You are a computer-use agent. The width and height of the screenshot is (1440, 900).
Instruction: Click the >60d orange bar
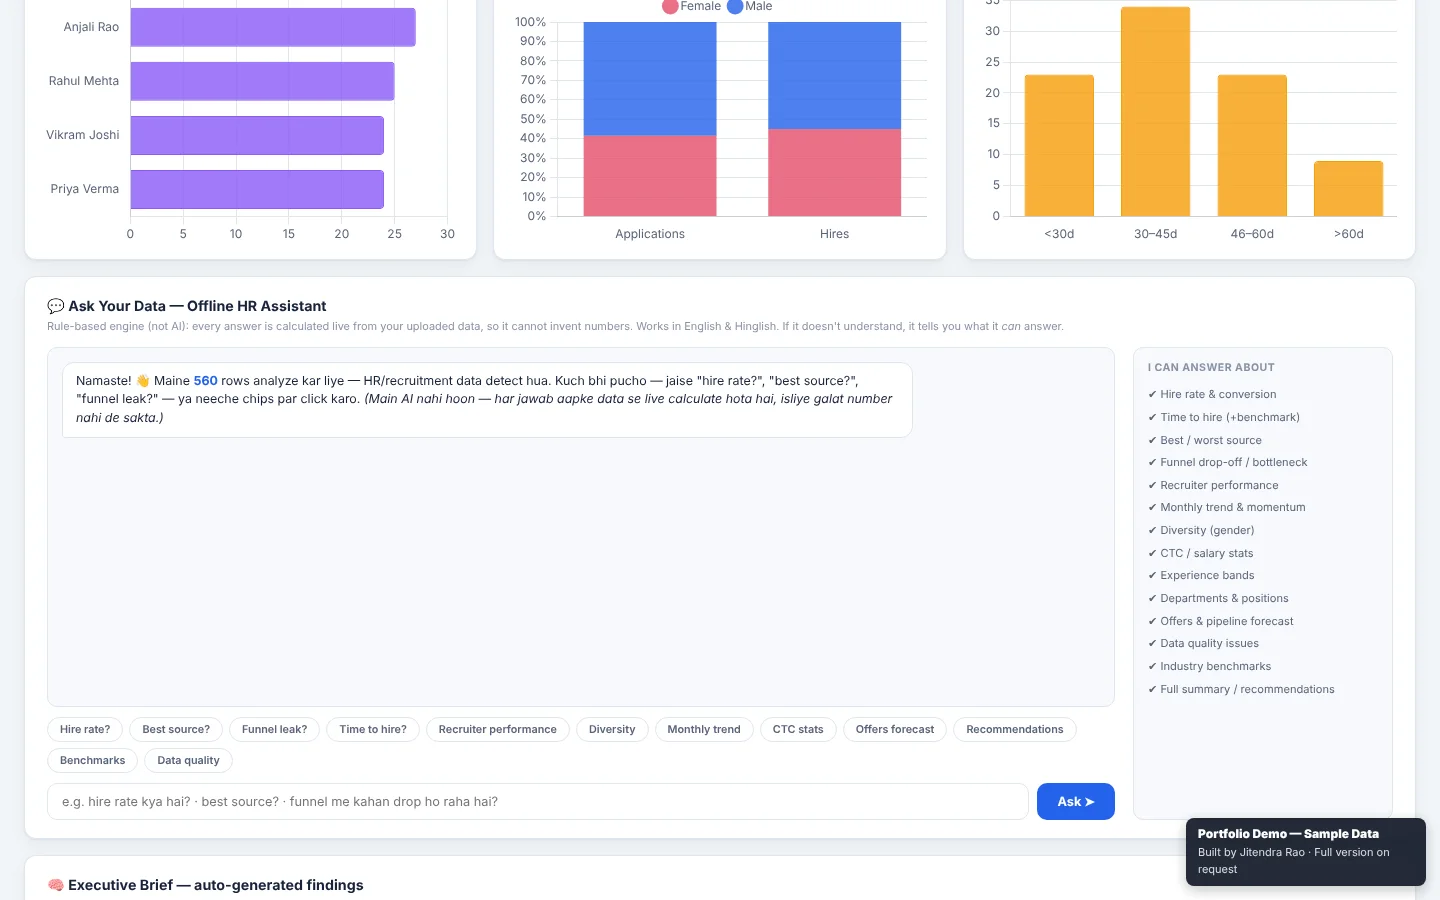pyautogui.click(x=1349, y=189)
